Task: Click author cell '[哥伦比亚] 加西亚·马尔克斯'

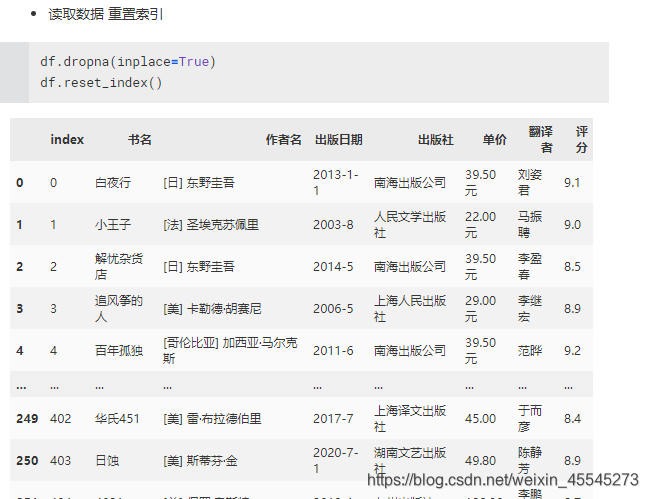Action: pyautogui.click(x=230, y=350)
